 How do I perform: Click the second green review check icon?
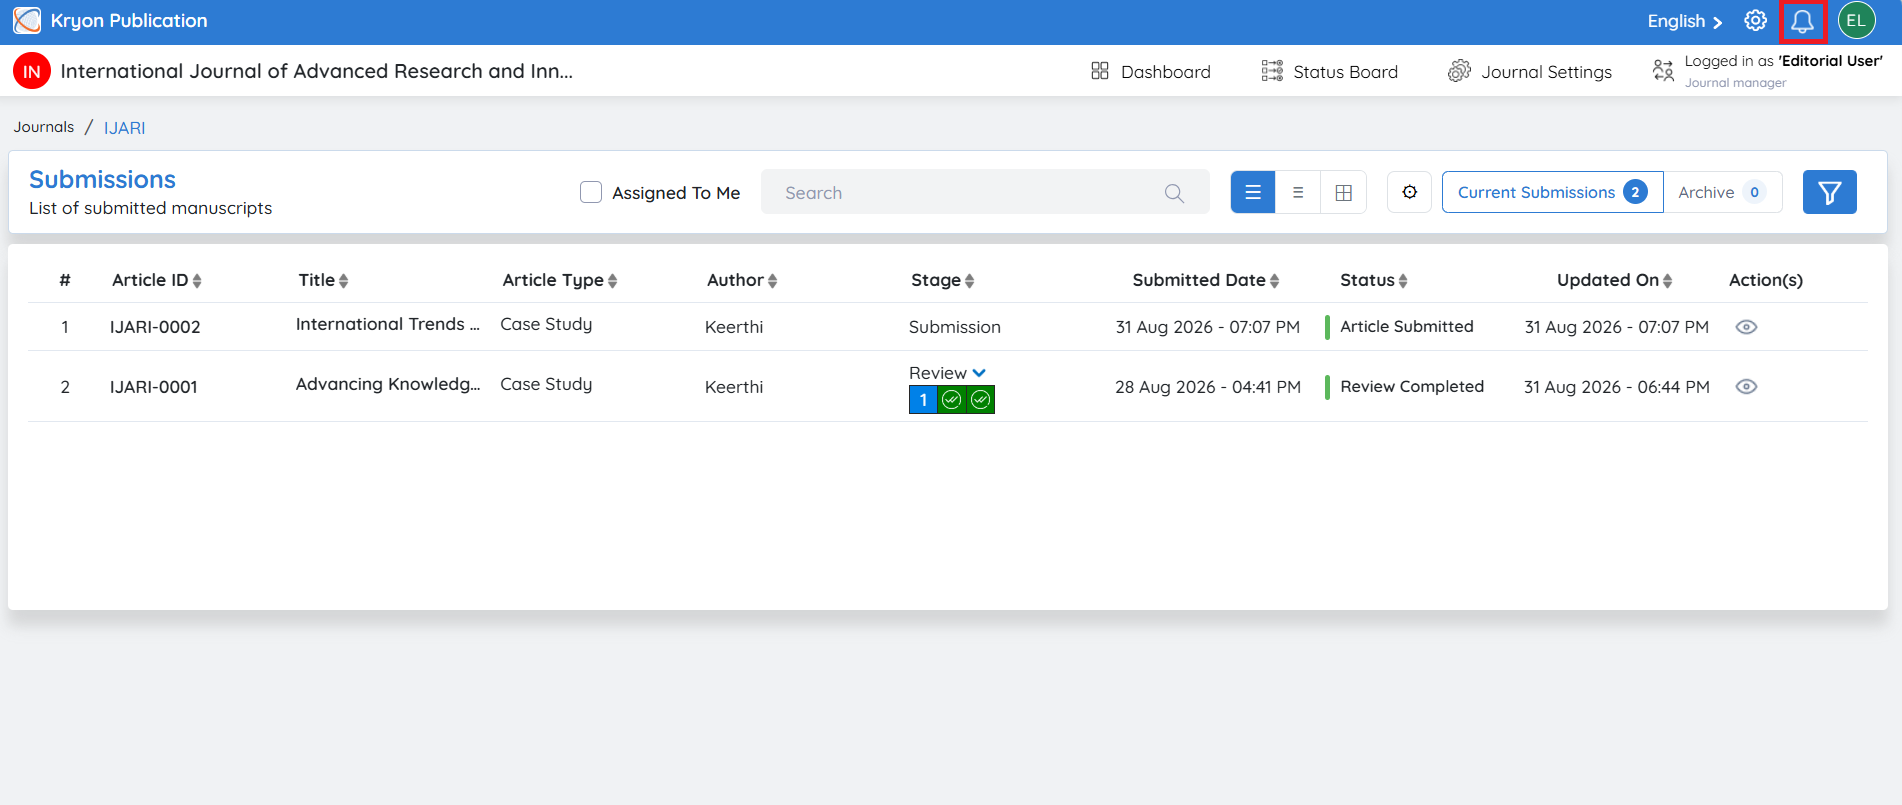[x=981, y=400]
